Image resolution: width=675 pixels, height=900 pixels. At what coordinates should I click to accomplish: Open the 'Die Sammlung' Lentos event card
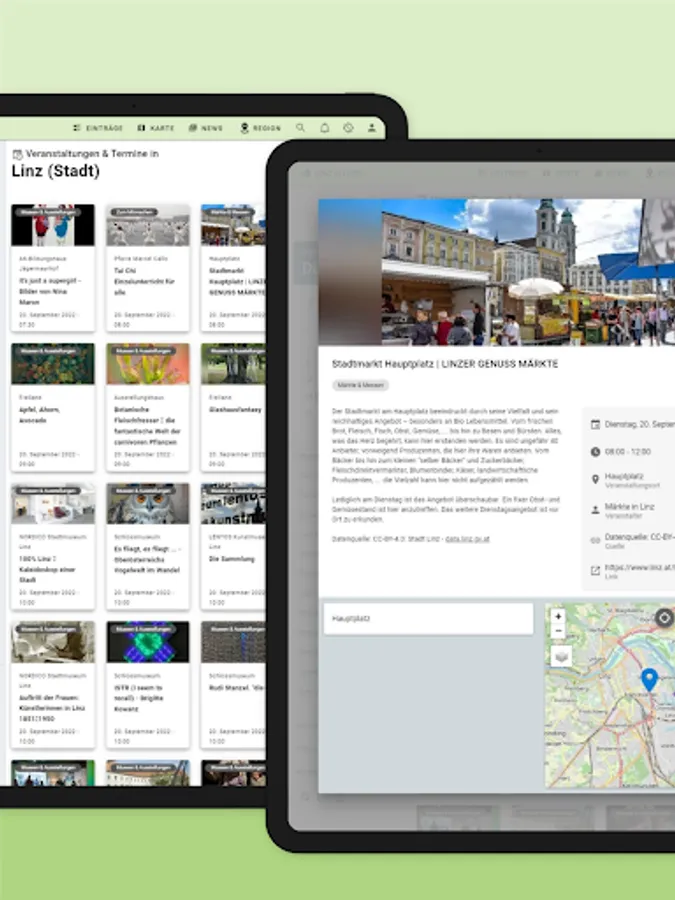click(x=233, y=546)
